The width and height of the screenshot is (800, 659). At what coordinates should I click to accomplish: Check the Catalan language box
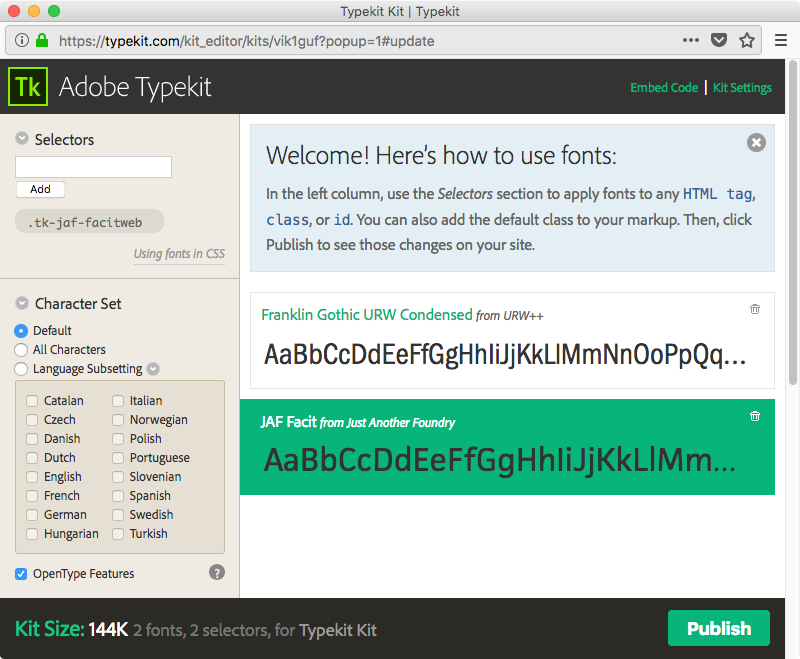(32, 401)
